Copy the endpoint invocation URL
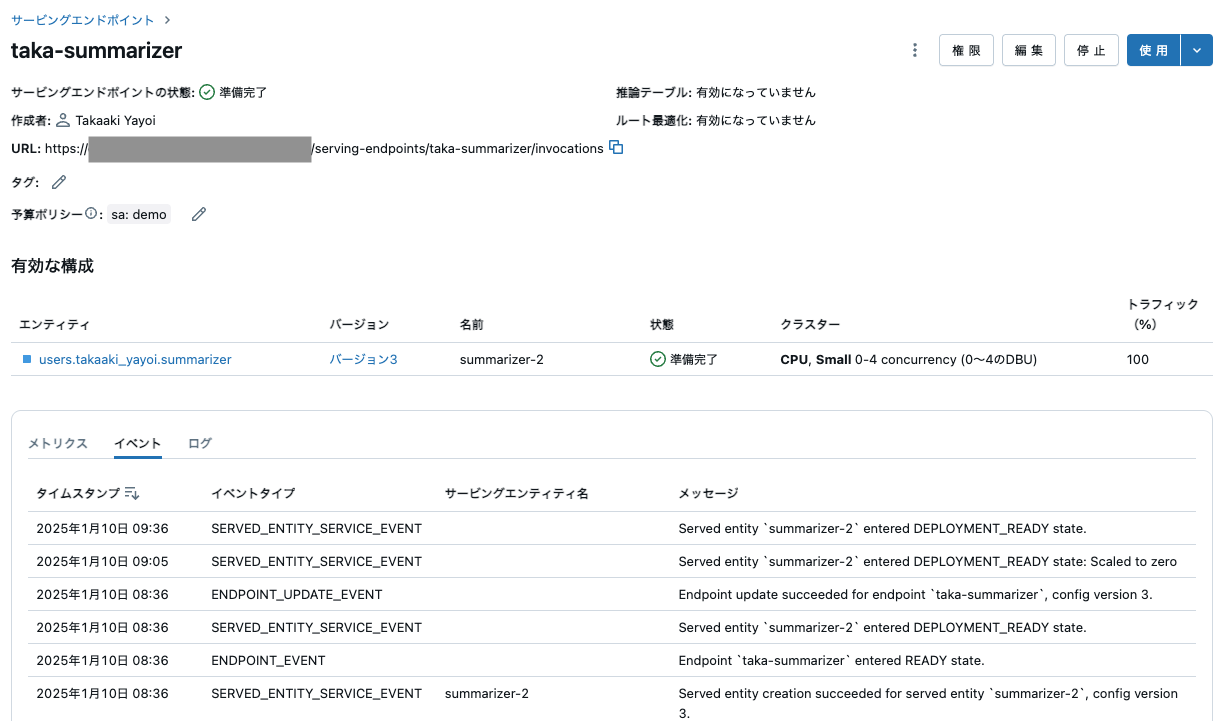This screenshot has height=721, width=1220. click(616, 147)
